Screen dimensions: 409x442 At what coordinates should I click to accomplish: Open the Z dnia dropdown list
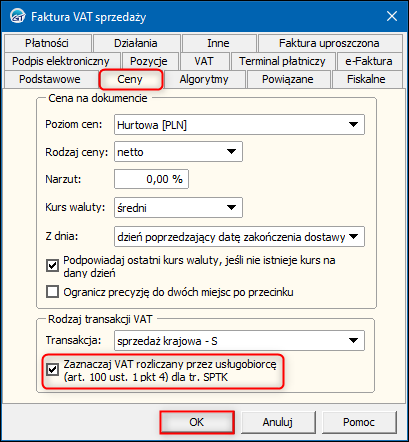(239, 237)
